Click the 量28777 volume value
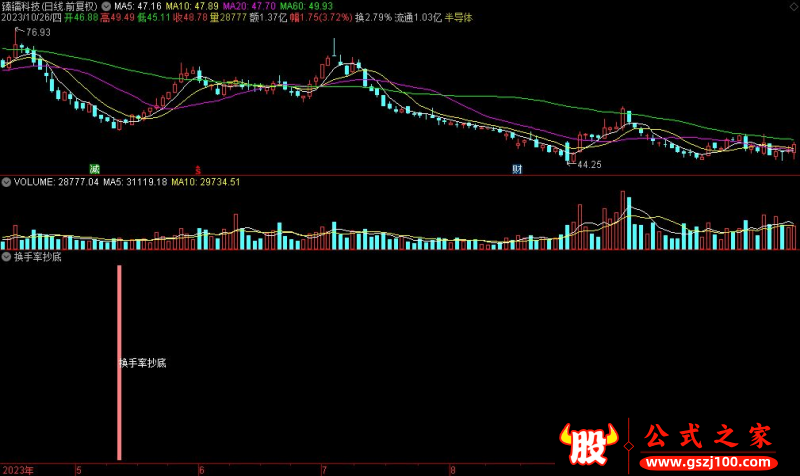 [x=228, y=18]
